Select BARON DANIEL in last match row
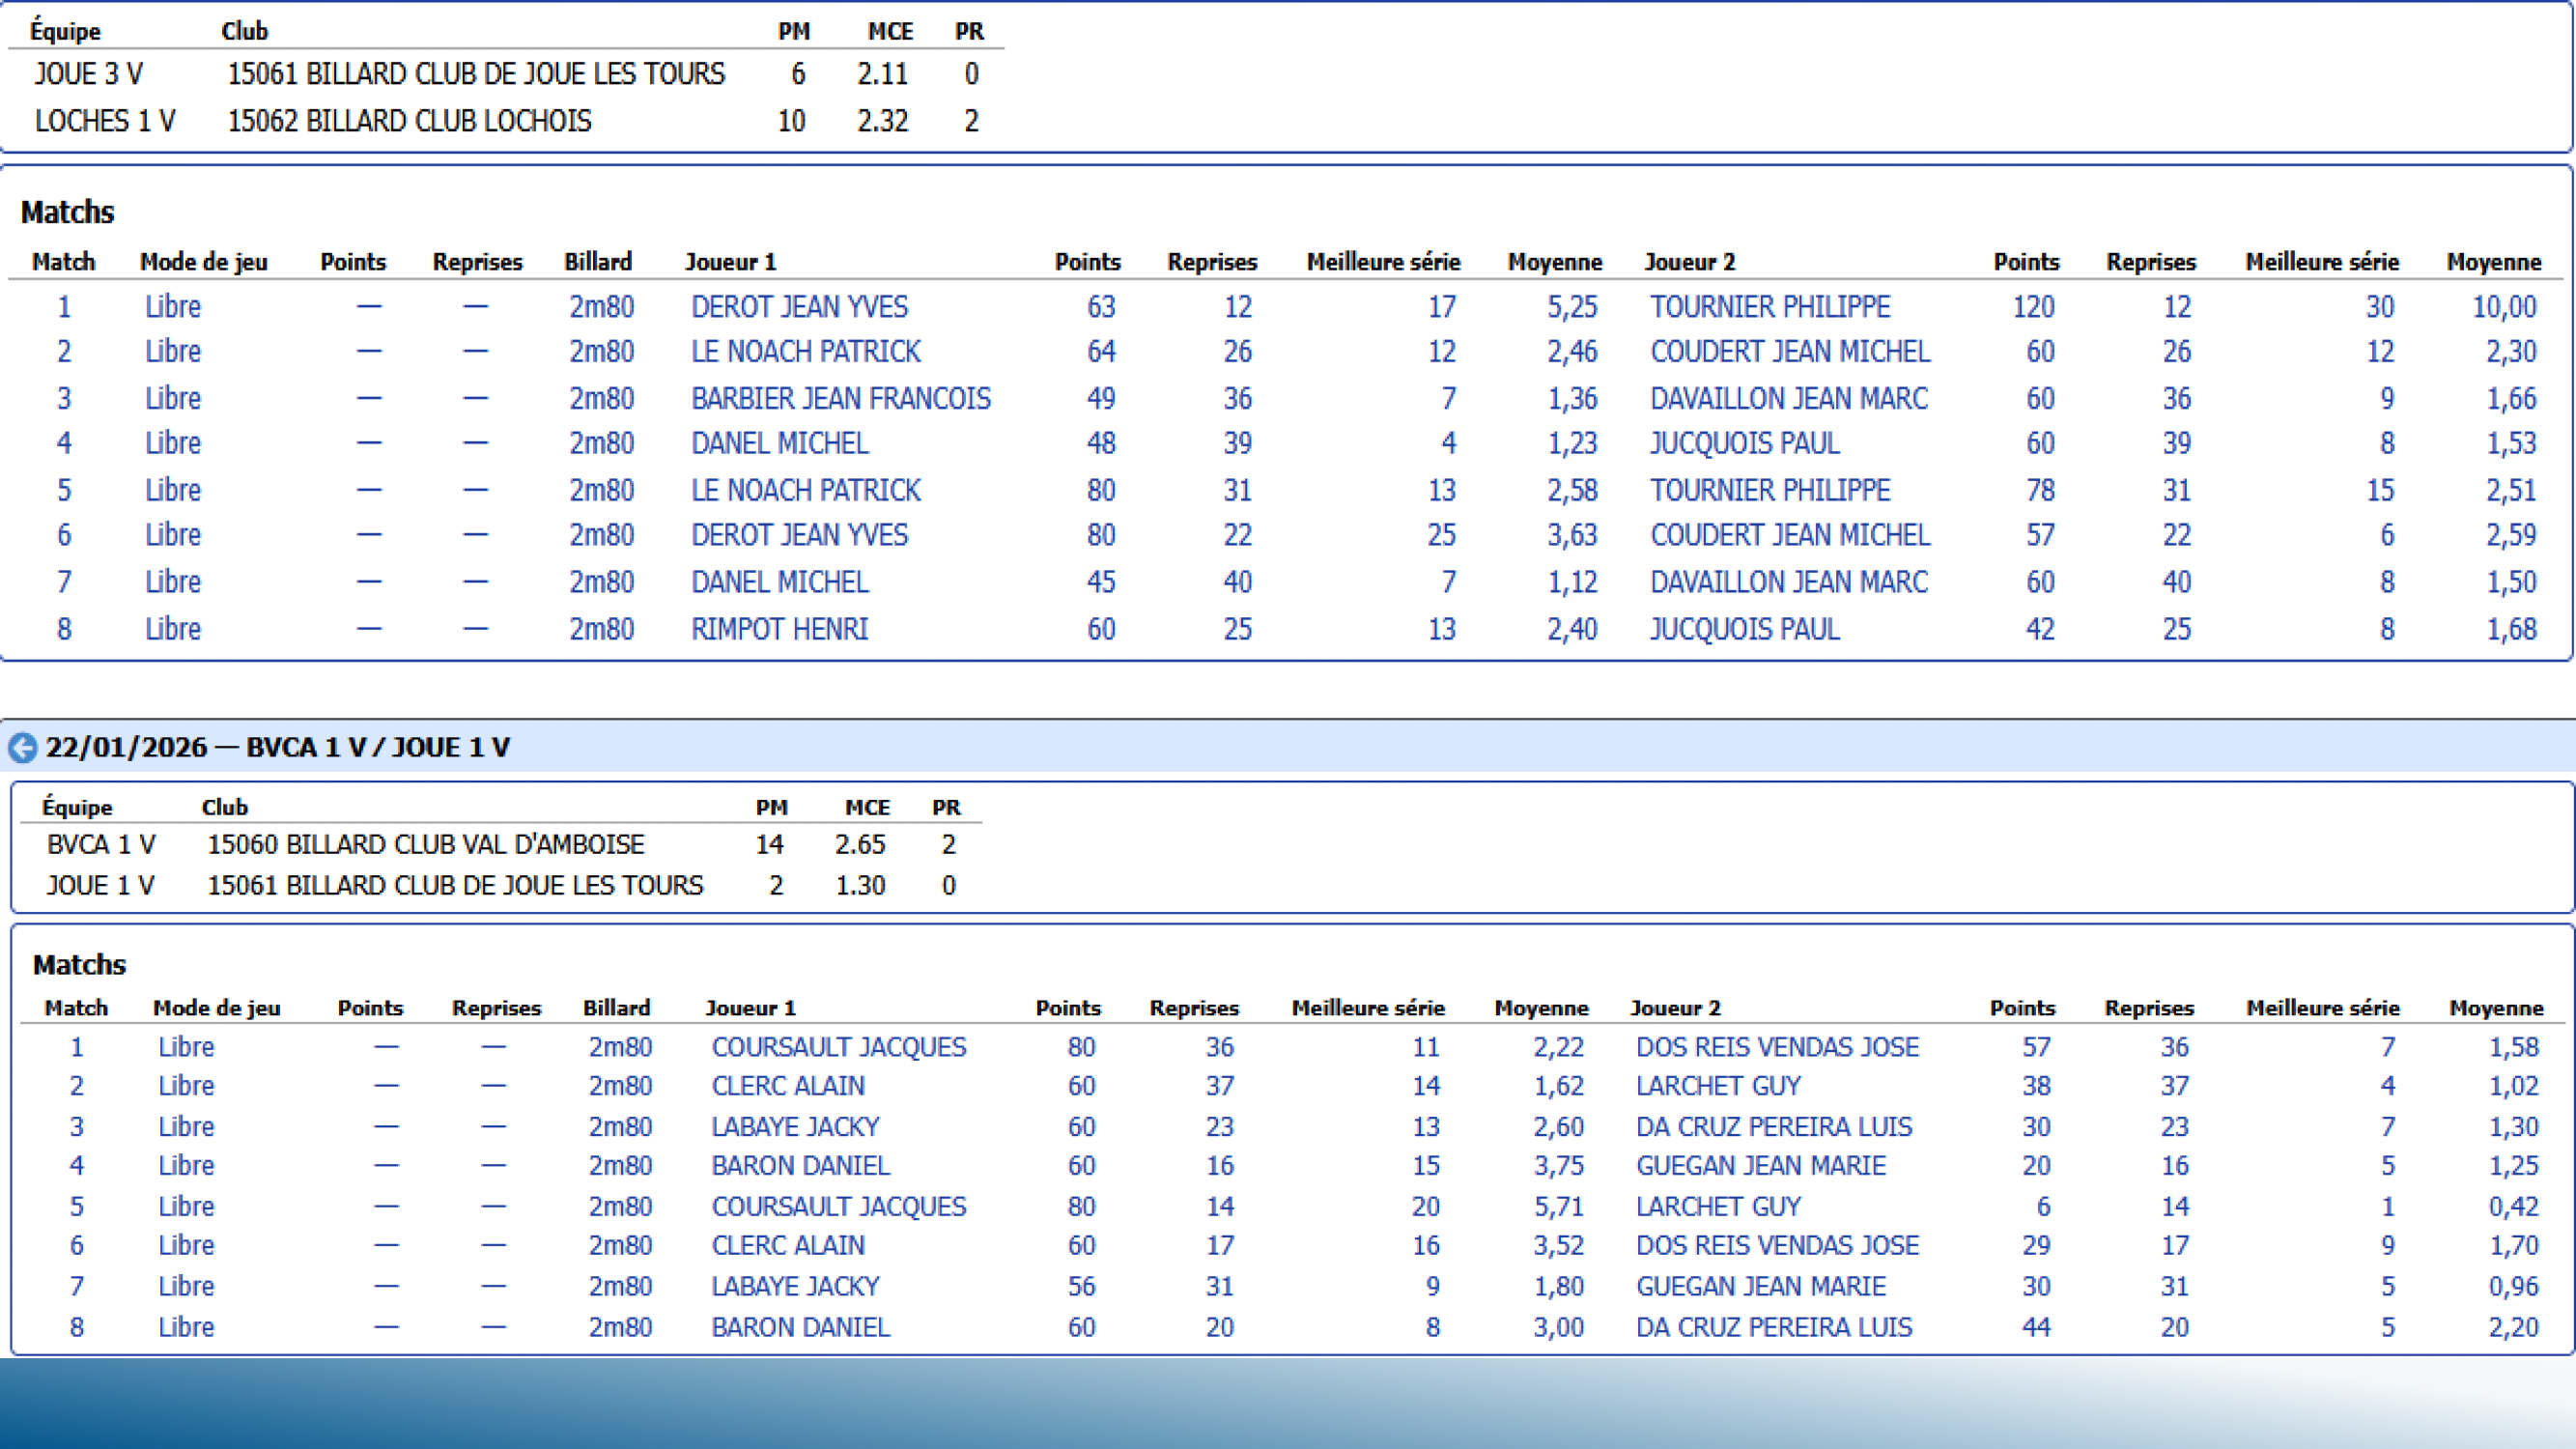2576x1449 pixels. pyautogui.click(x=800, y=1328)
